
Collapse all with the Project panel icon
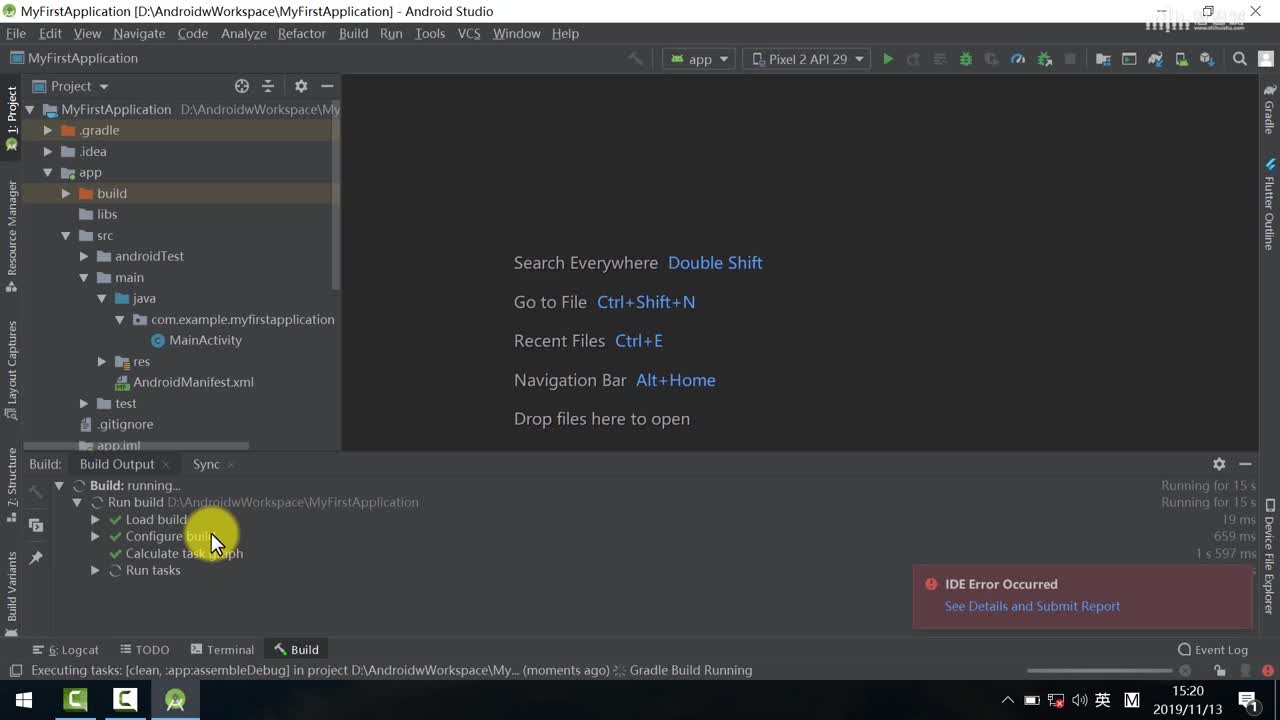(268, 86)
